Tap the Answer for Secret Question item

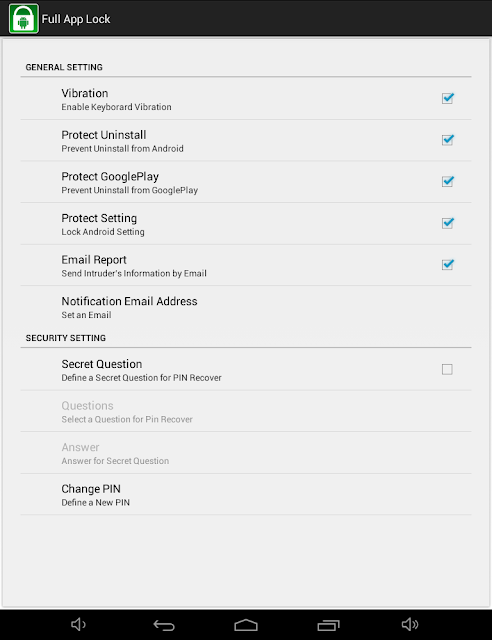coord(246,453)
